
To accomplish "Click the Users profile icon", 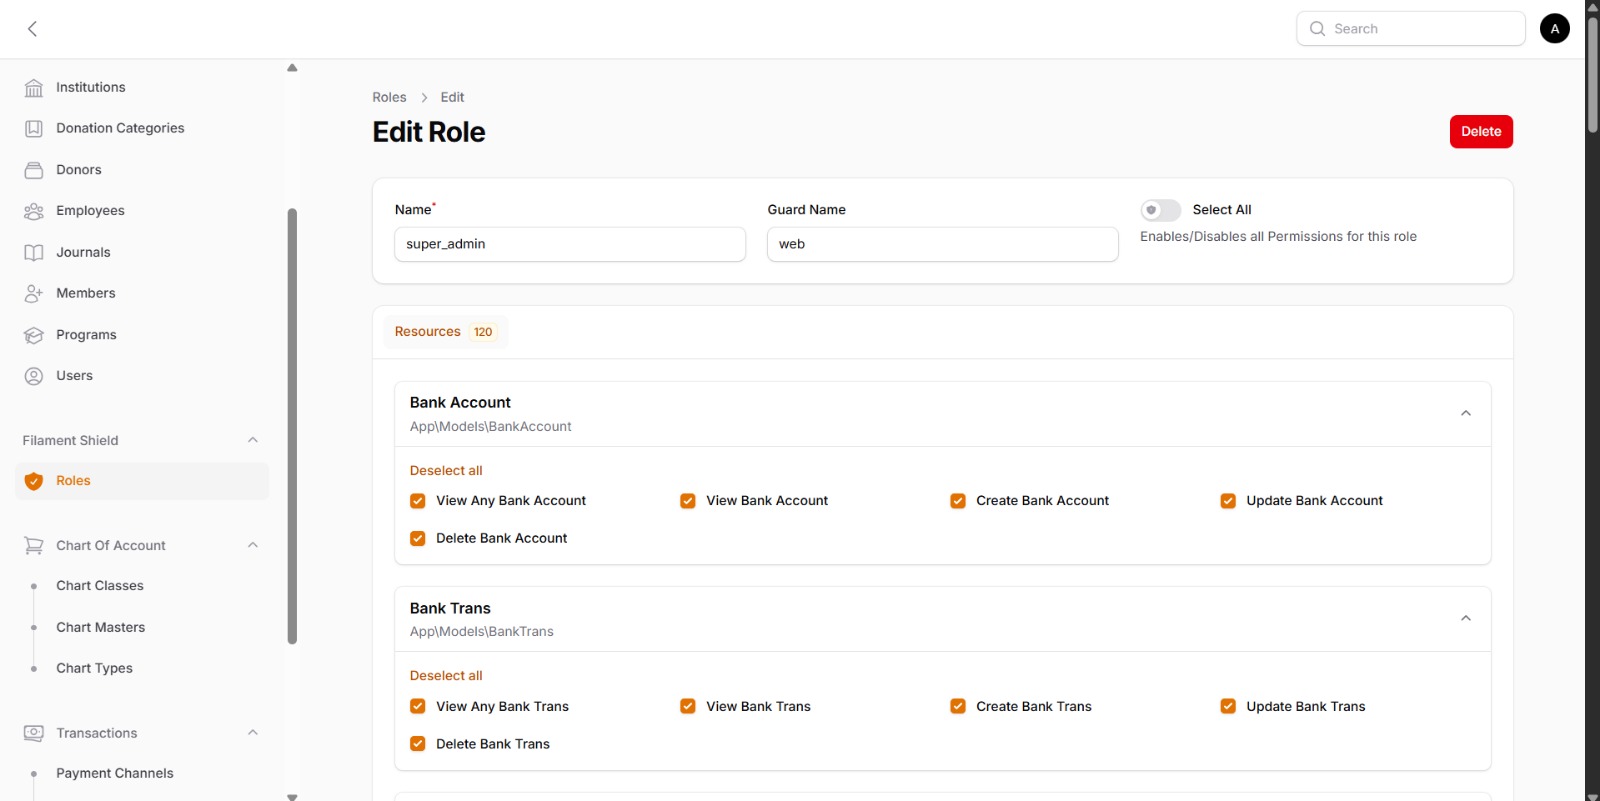I will [x=34, y=376].
